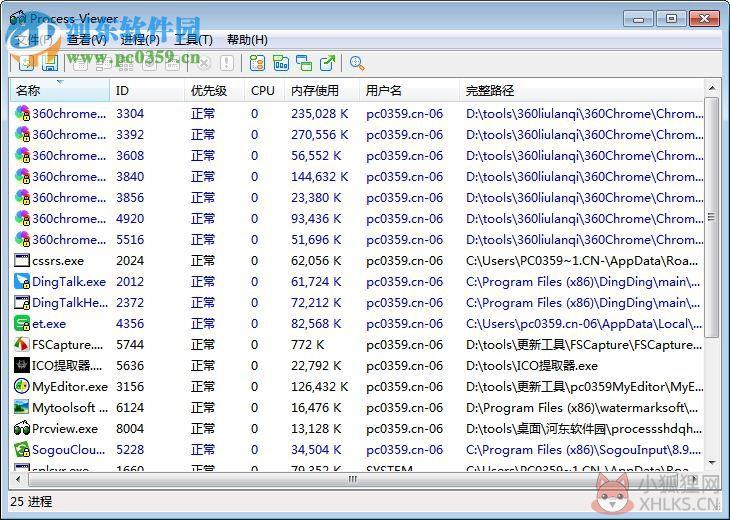Click the Prcview.exe binoculars icon
This screenshot has width=730, height=520.
point(22,428)
